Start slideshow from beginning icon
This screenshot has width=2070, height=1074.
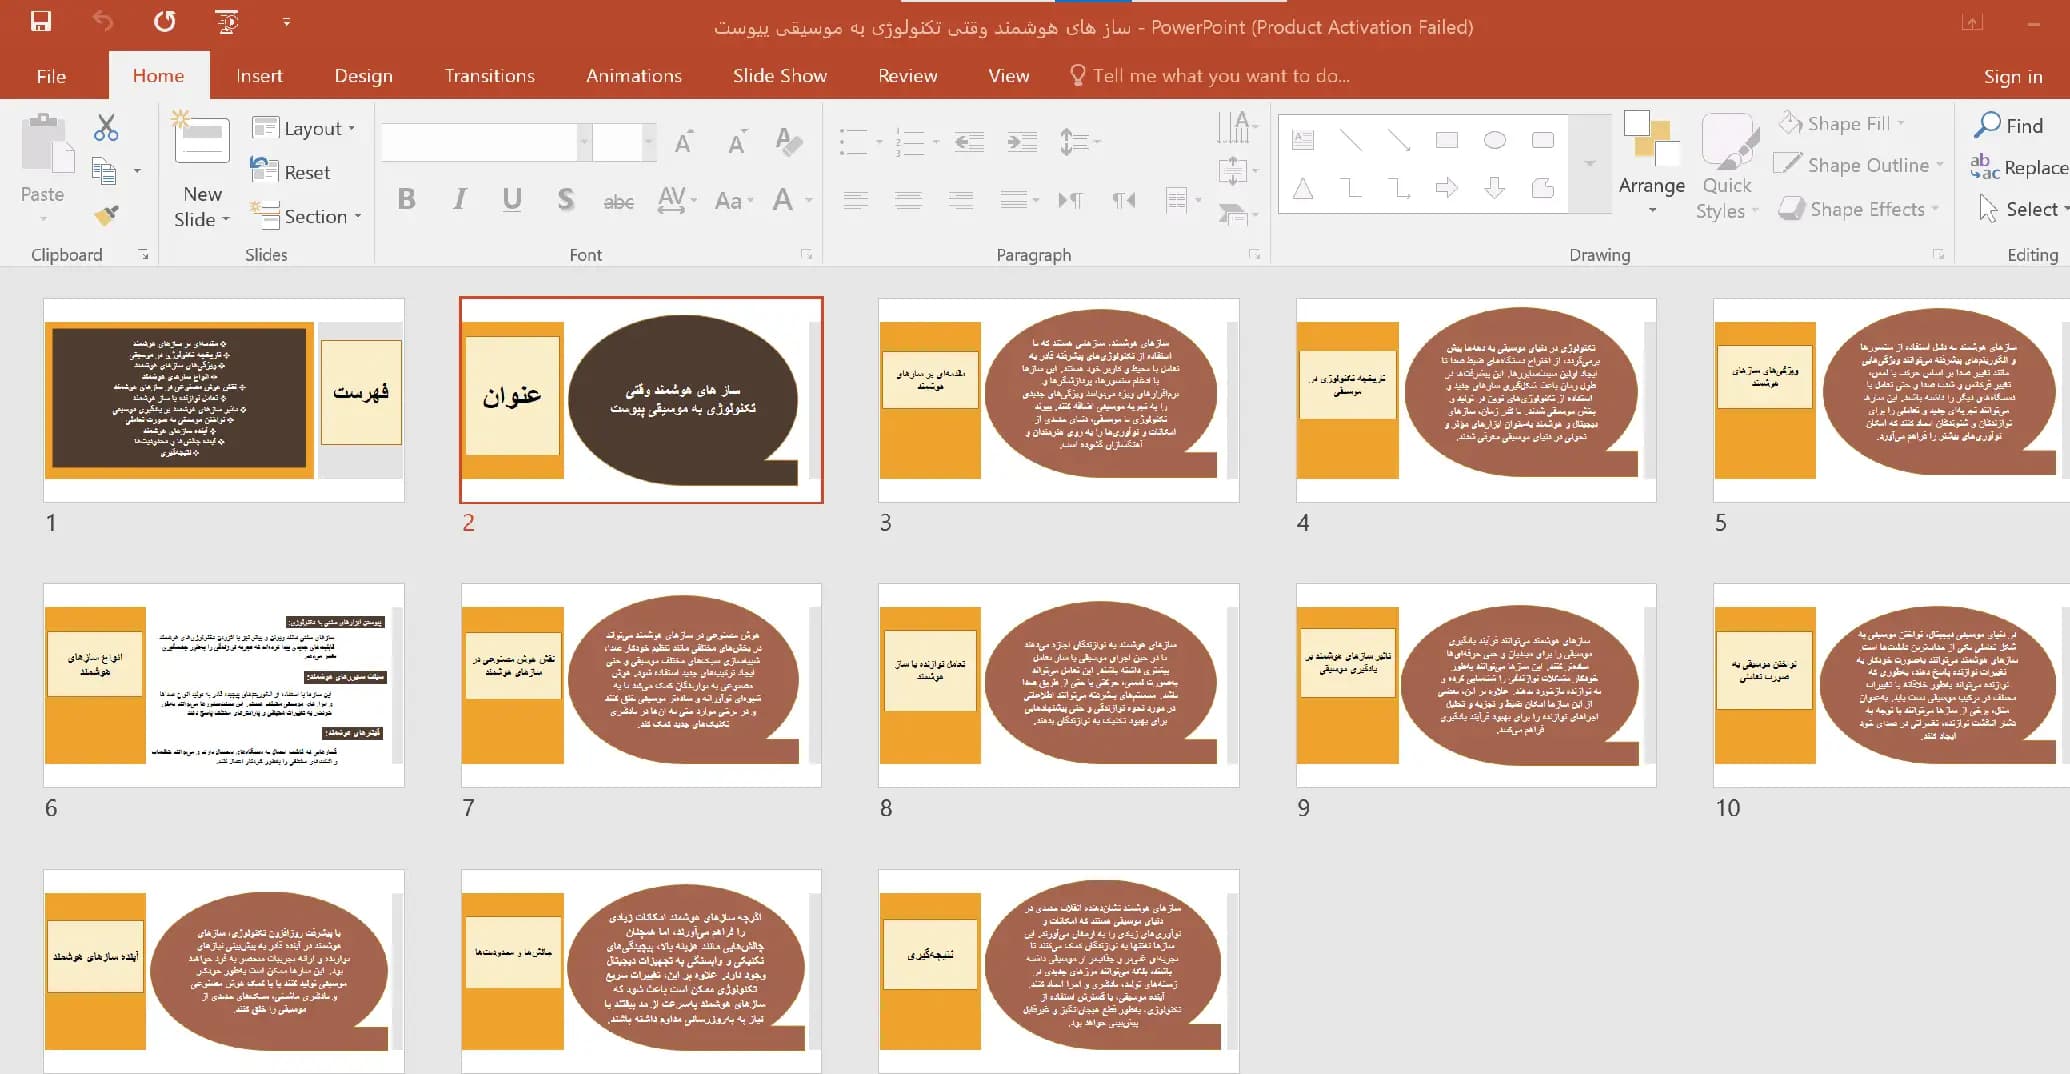pyautogui.click(x=227, y=22)
